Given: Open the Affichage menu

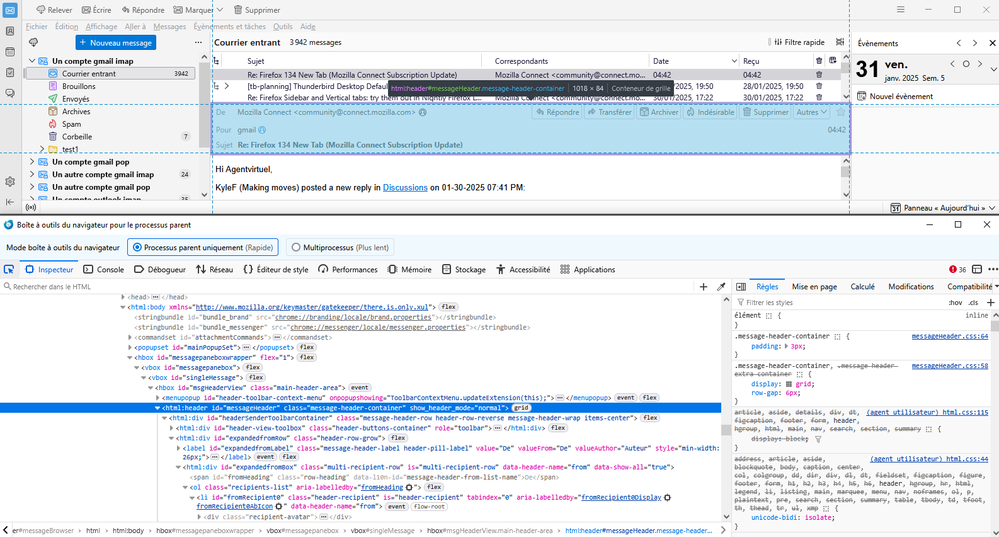Looking at the screenshot, I should click(x=101, y=27).
